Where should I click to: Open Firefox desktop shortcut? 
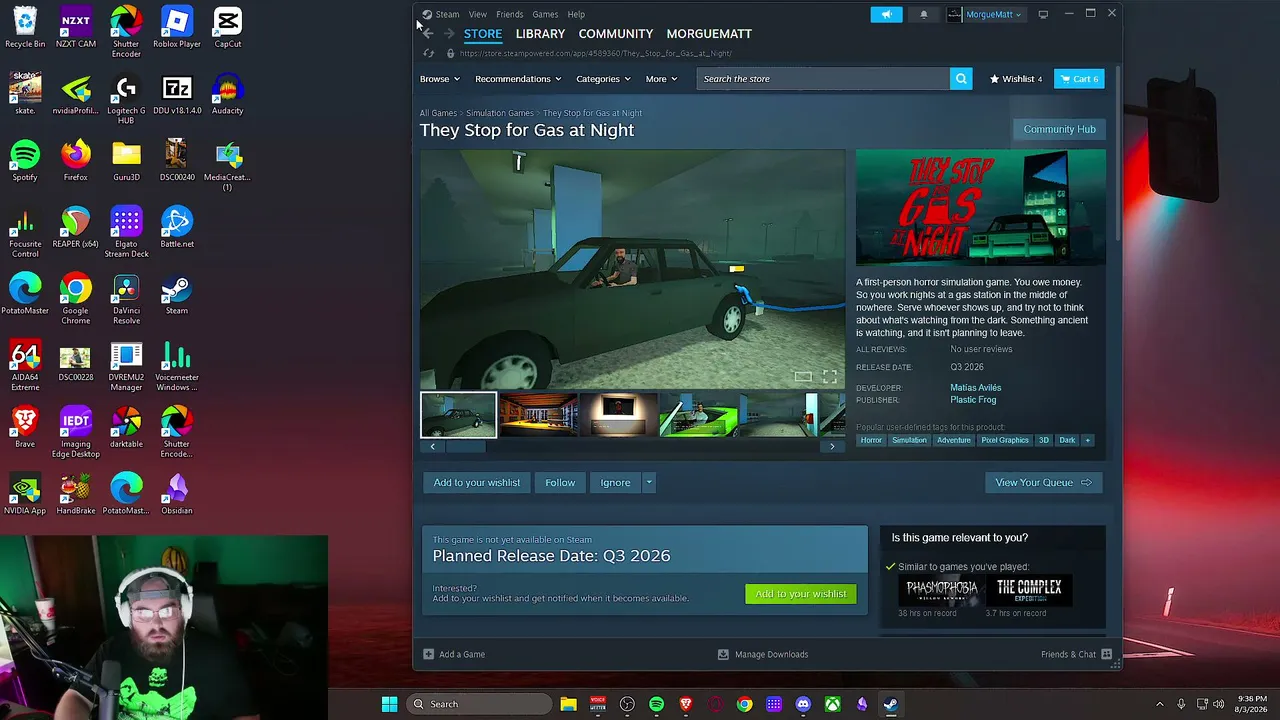pyautogui.click(x=75, y=161)
